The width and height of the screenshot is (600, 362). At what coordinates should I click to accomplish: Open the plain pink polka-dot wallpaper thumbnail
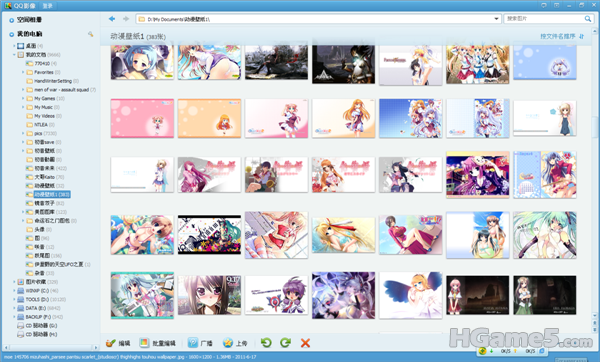[142, 118]
